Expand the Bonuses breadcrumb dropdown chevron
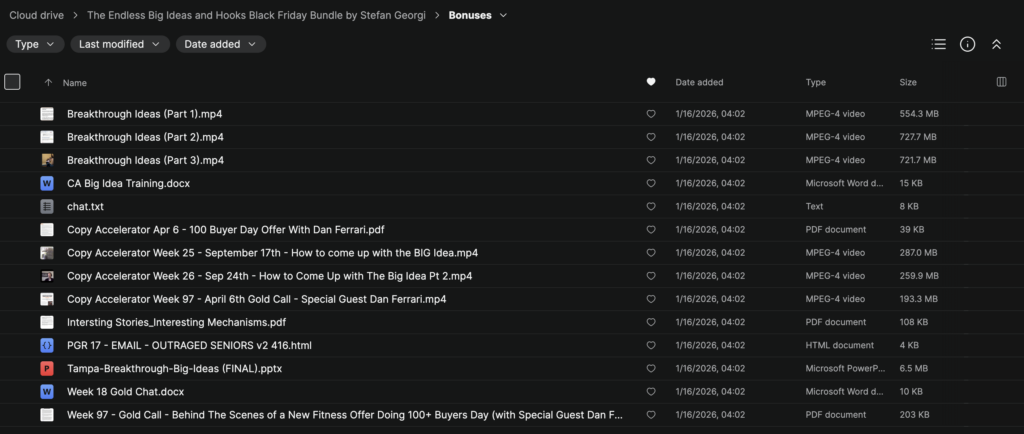1024x434 pixels. click(x=503, y=15)
